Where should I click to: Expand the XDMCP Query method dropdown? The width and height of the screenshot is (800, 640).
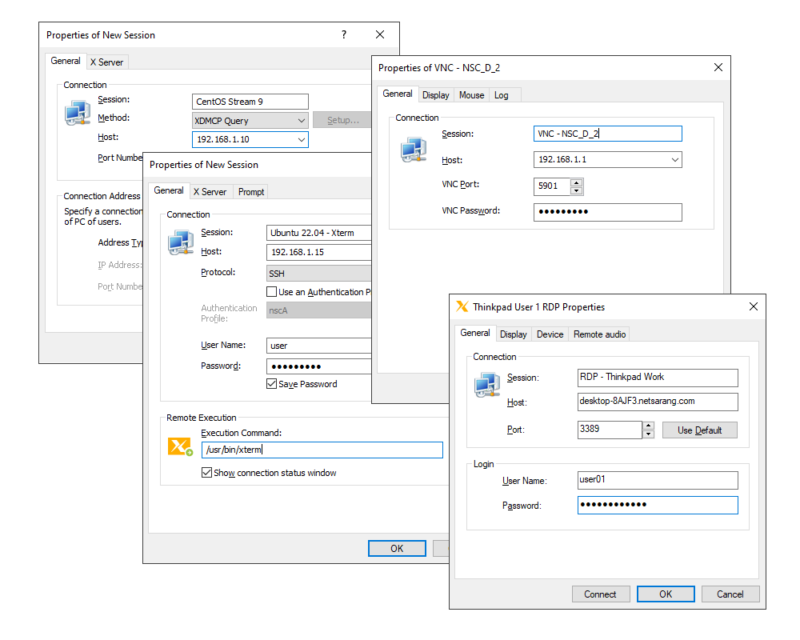pos(301,120)
